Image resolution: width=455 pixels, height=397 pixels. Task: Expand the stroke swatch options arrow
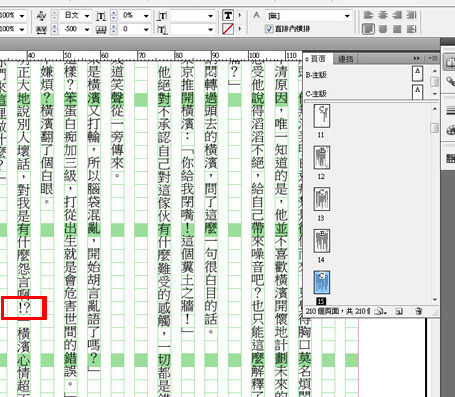tap(240, 29)
